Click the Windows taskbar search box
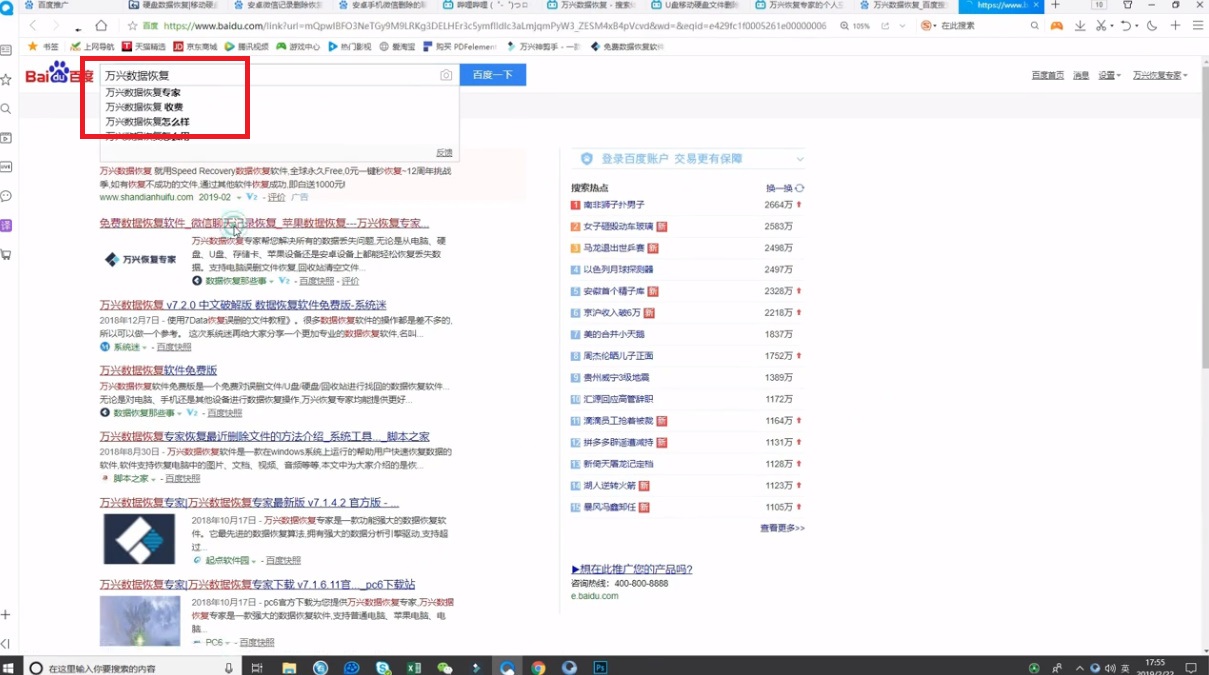This screenshot has width=1209, height=675. [x=130, y=667]
